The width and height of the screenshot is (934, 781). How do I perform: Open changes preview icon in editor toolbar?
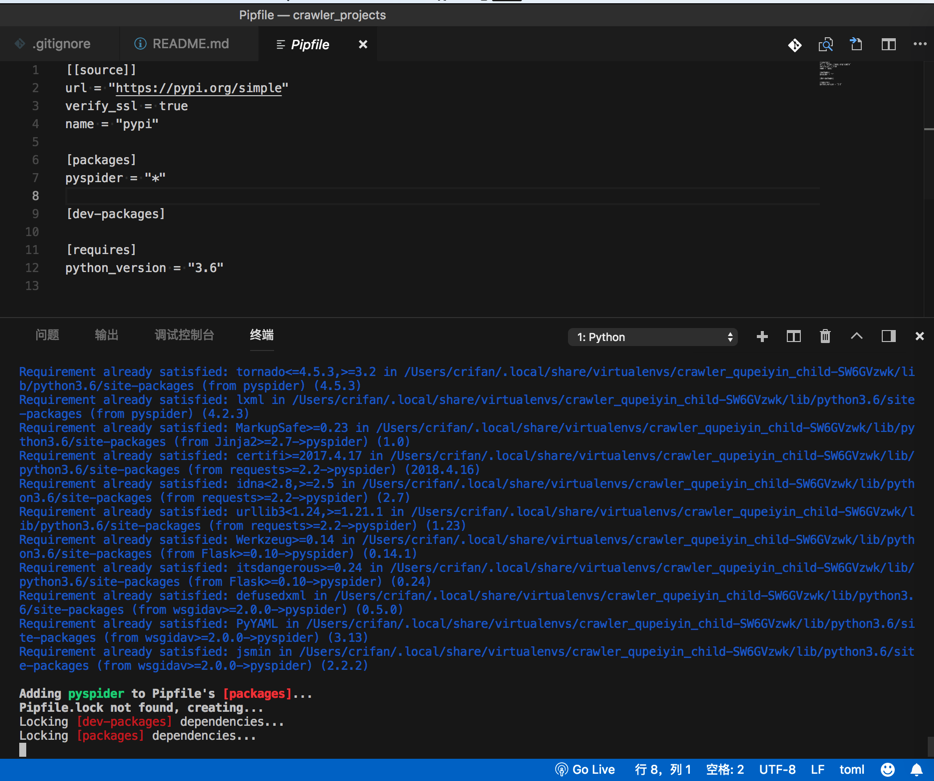(x=826, y=45)
